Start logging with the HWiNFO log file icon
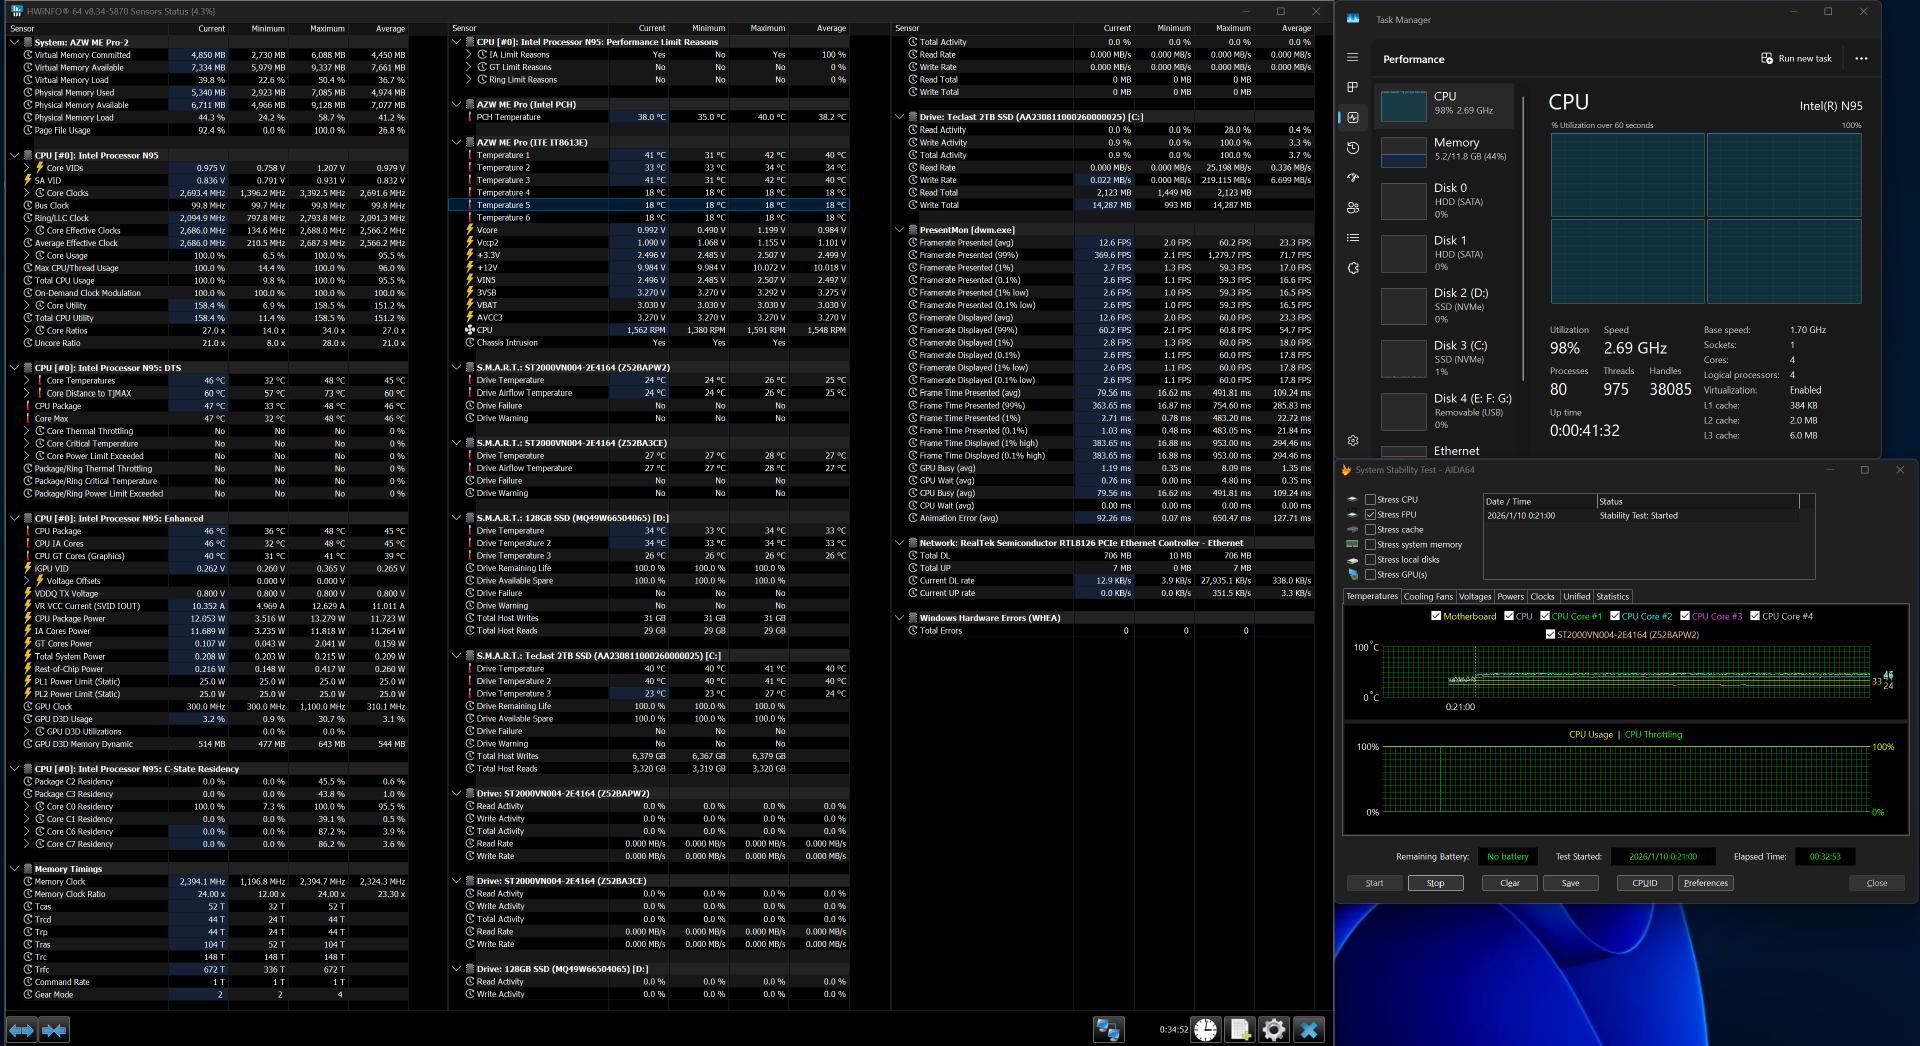The height and width of the screenshot is (1046, 1920). tap(1240, 1029)
